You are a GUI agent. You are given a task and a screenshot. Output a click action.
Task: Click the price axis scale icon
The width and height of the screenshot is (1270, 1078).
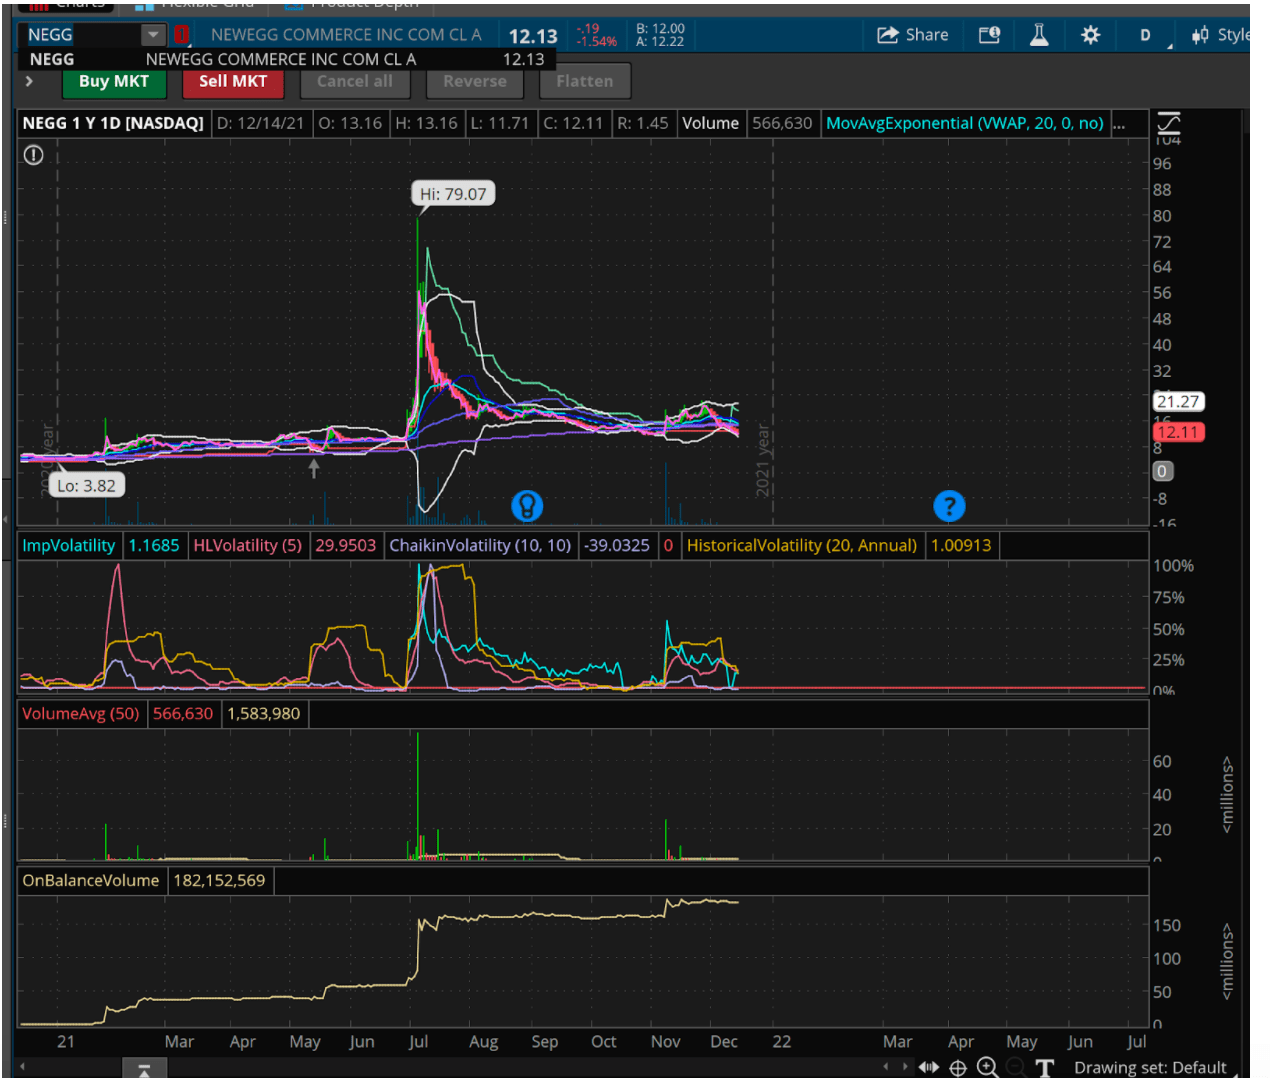[x=1168, y=124]
